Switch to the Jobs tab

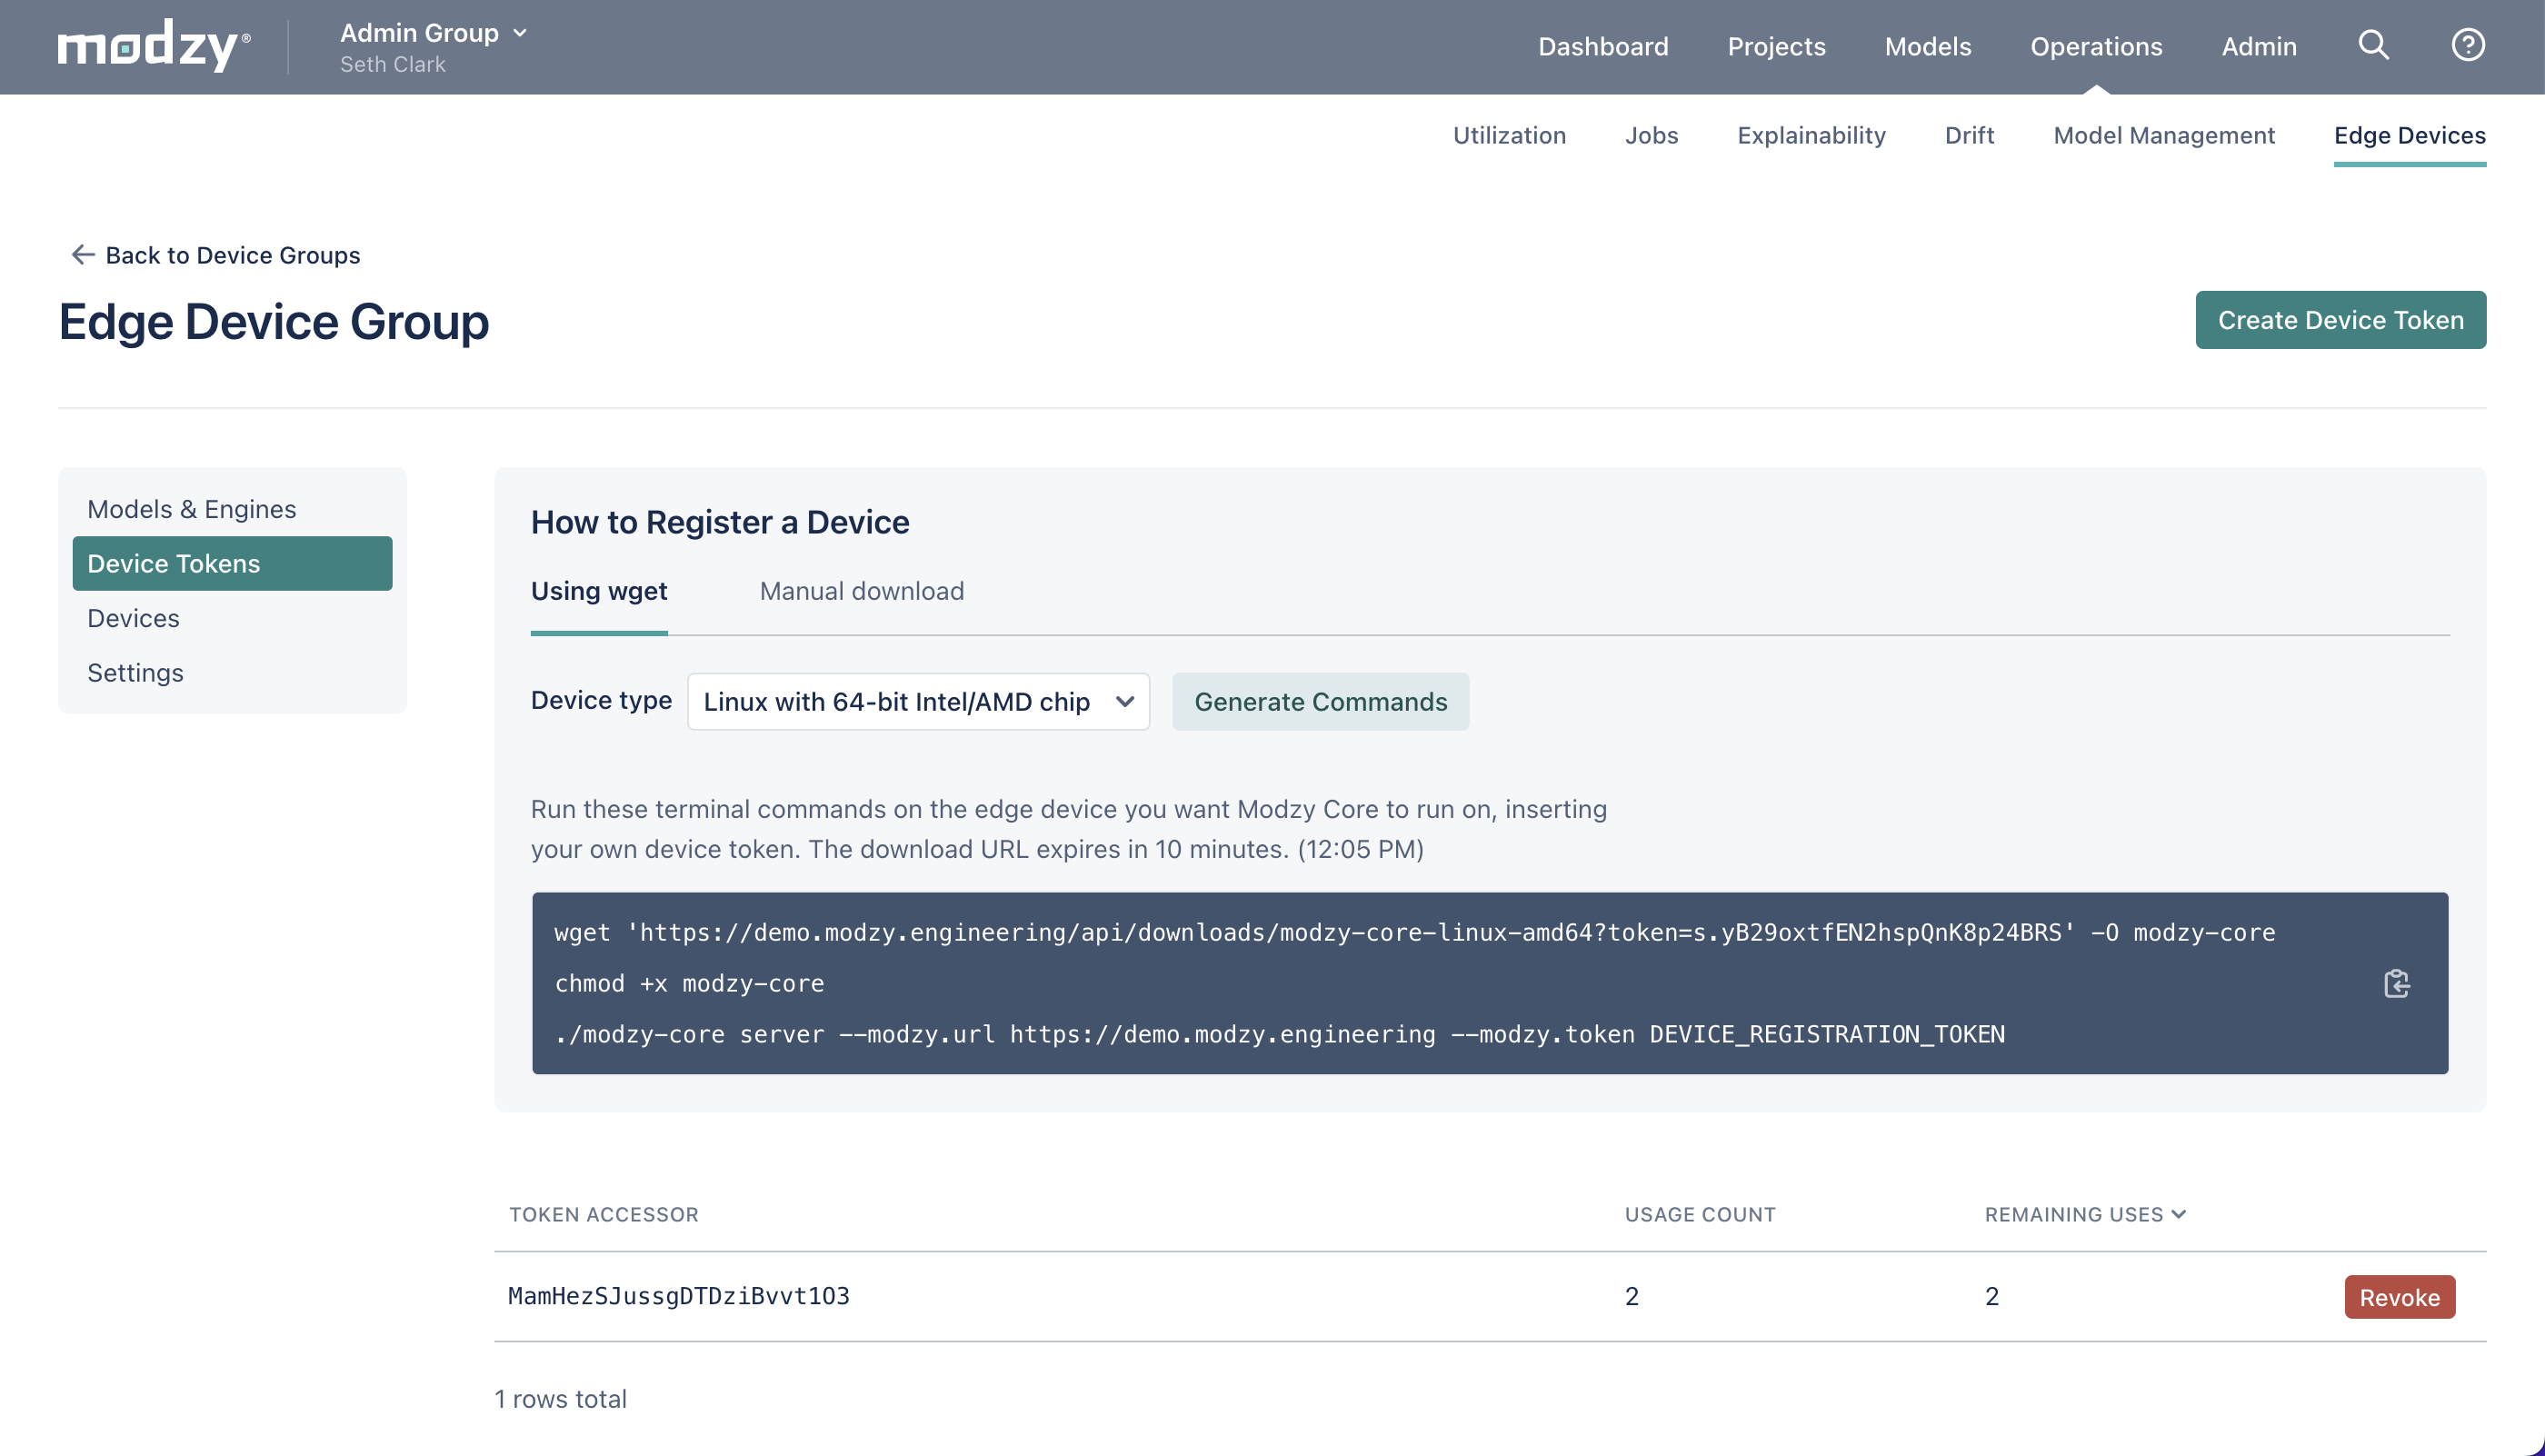pyautogui.click(x=1651, y=135)
